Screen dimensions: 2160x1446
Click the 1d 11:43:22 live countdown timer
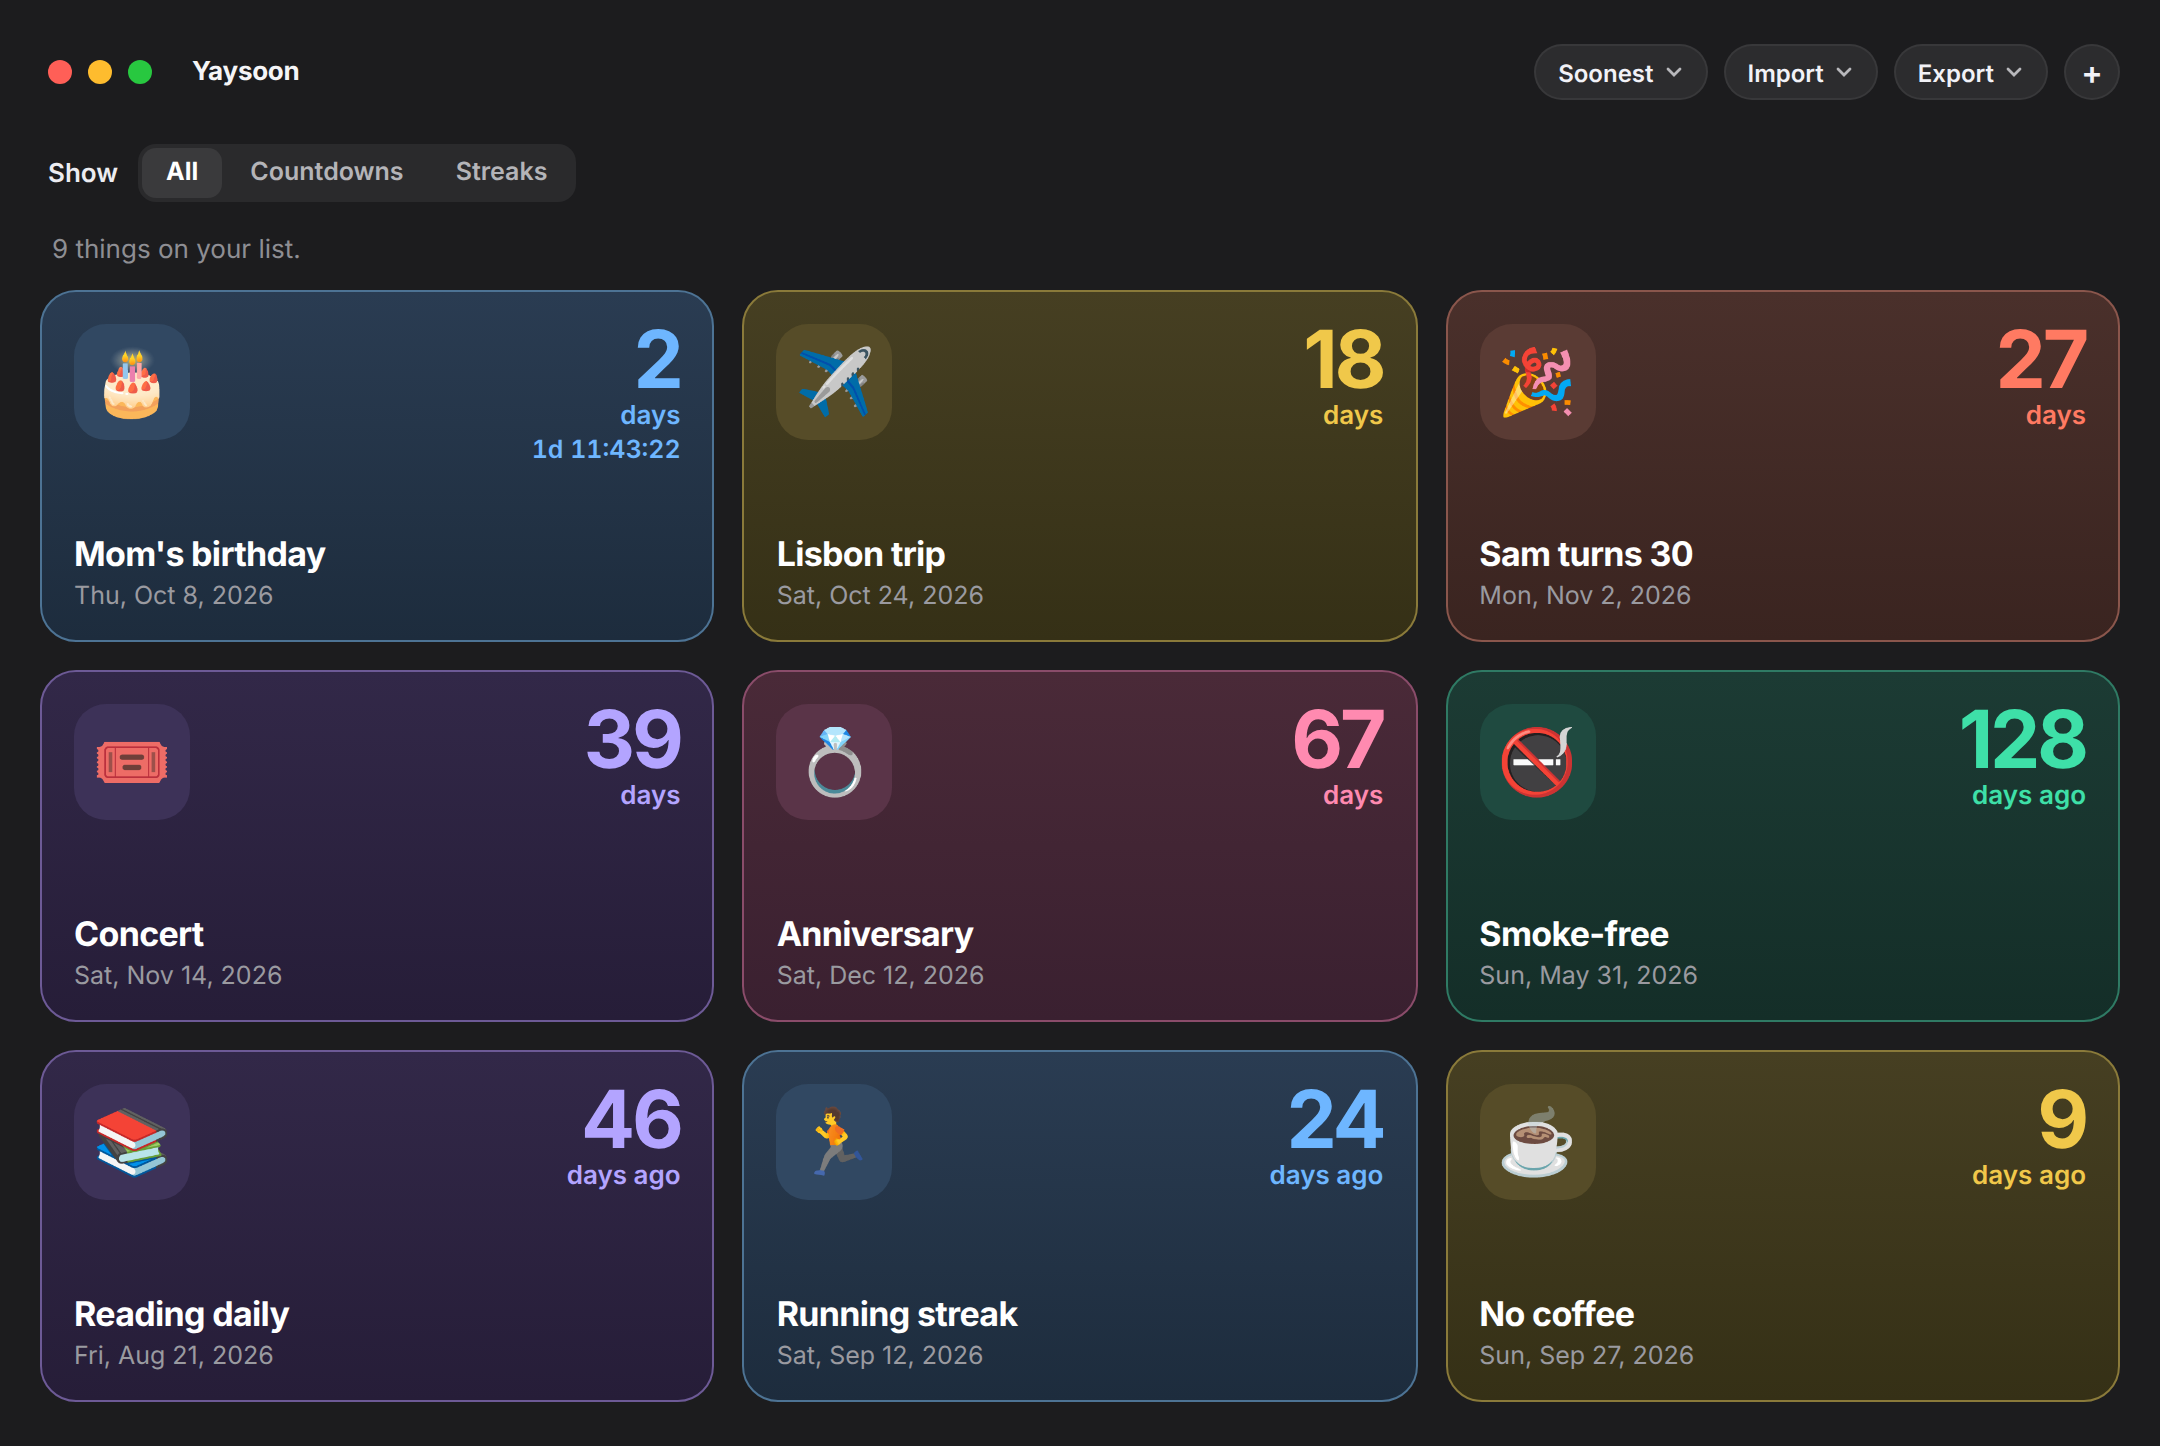click(606, 449)
